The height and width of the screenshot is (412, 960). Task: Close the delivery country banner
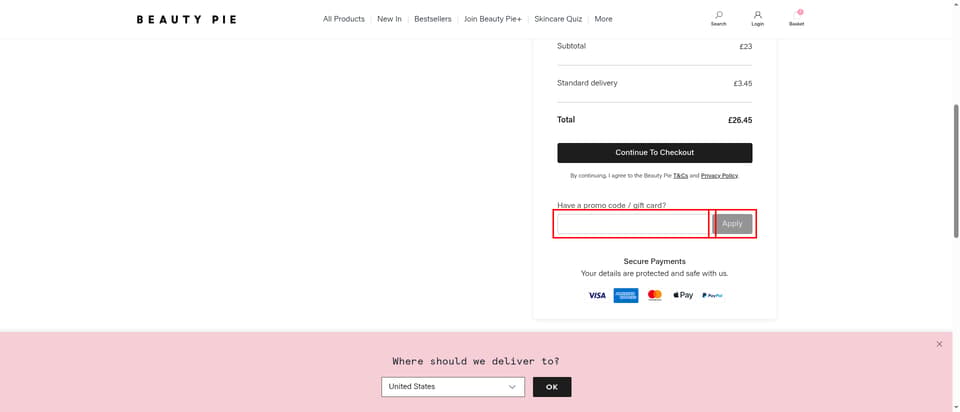tap(939, 344)
